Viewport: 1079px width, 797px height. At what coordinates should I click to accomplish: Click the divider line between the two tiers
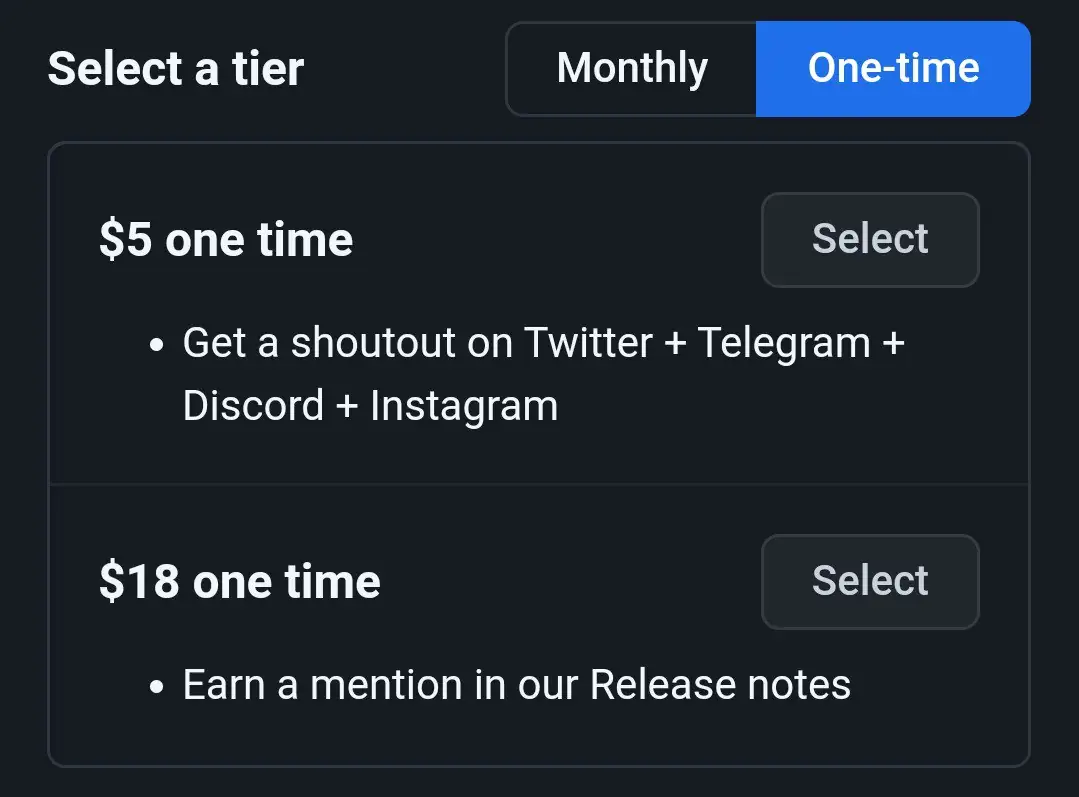(x=539, y=484)
